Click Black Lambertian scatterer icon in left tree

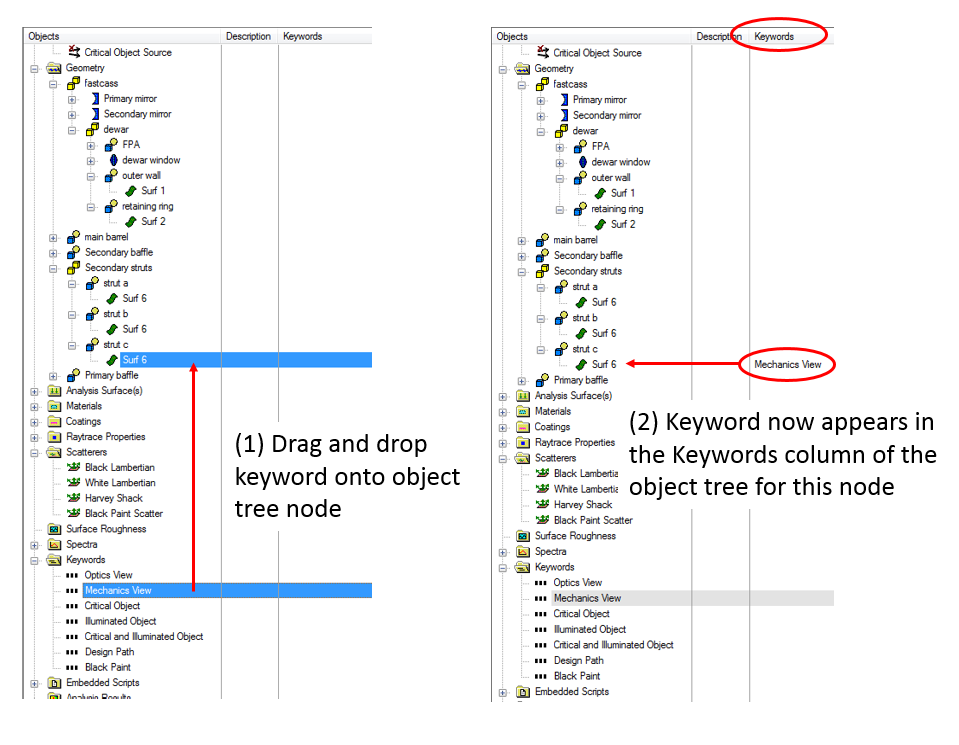click(73, 467)
